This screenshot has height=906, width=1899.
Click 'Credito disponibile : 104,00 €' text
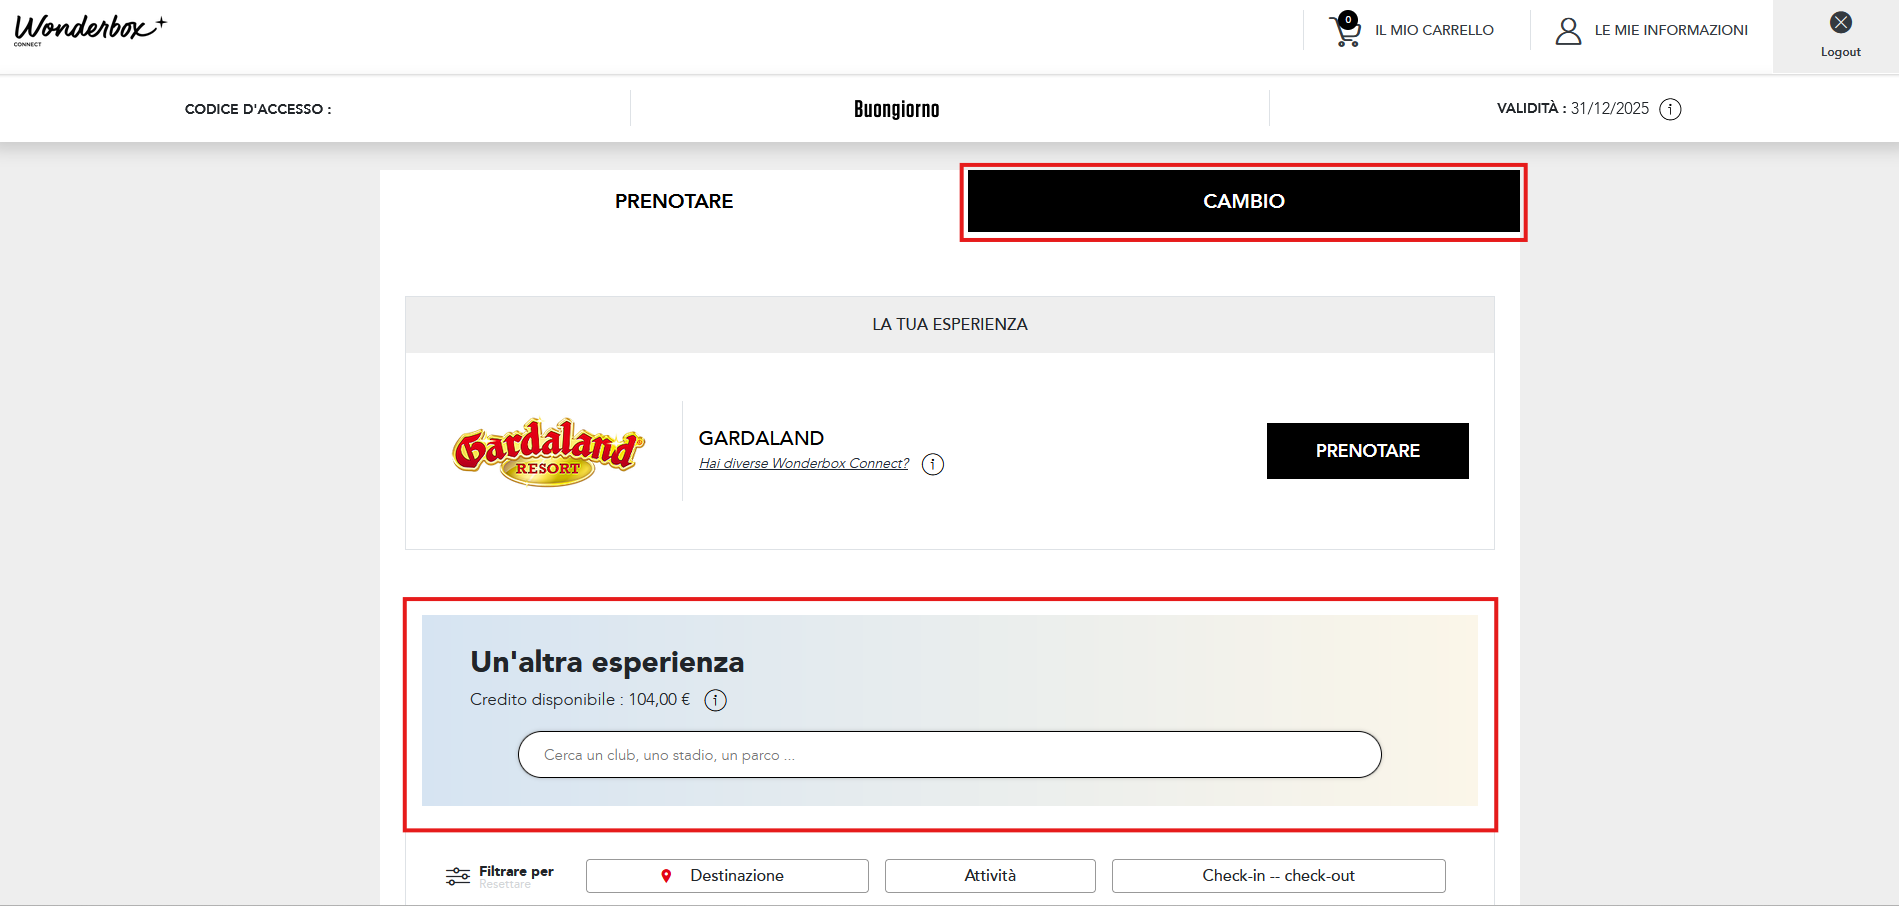click(580, 699)
